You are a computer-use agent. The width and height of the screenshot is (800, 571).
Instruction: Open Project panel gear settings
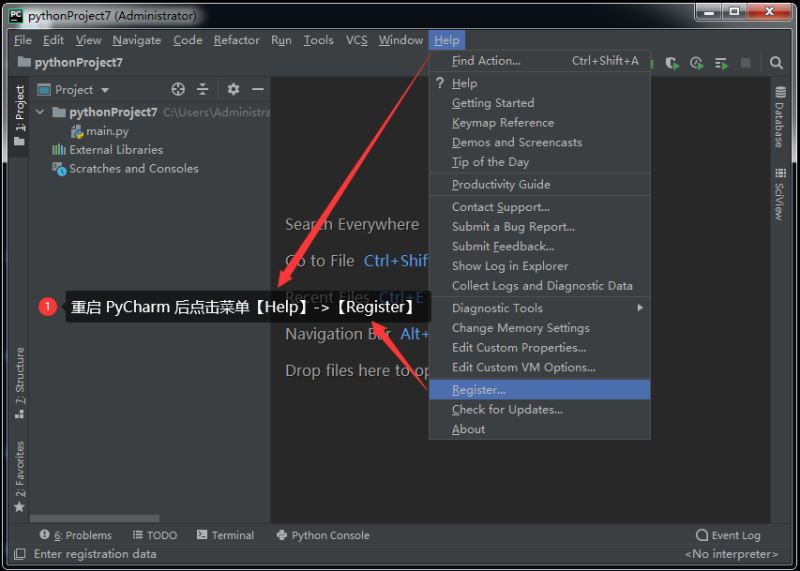pyautogui.click(x=233, y=89)
